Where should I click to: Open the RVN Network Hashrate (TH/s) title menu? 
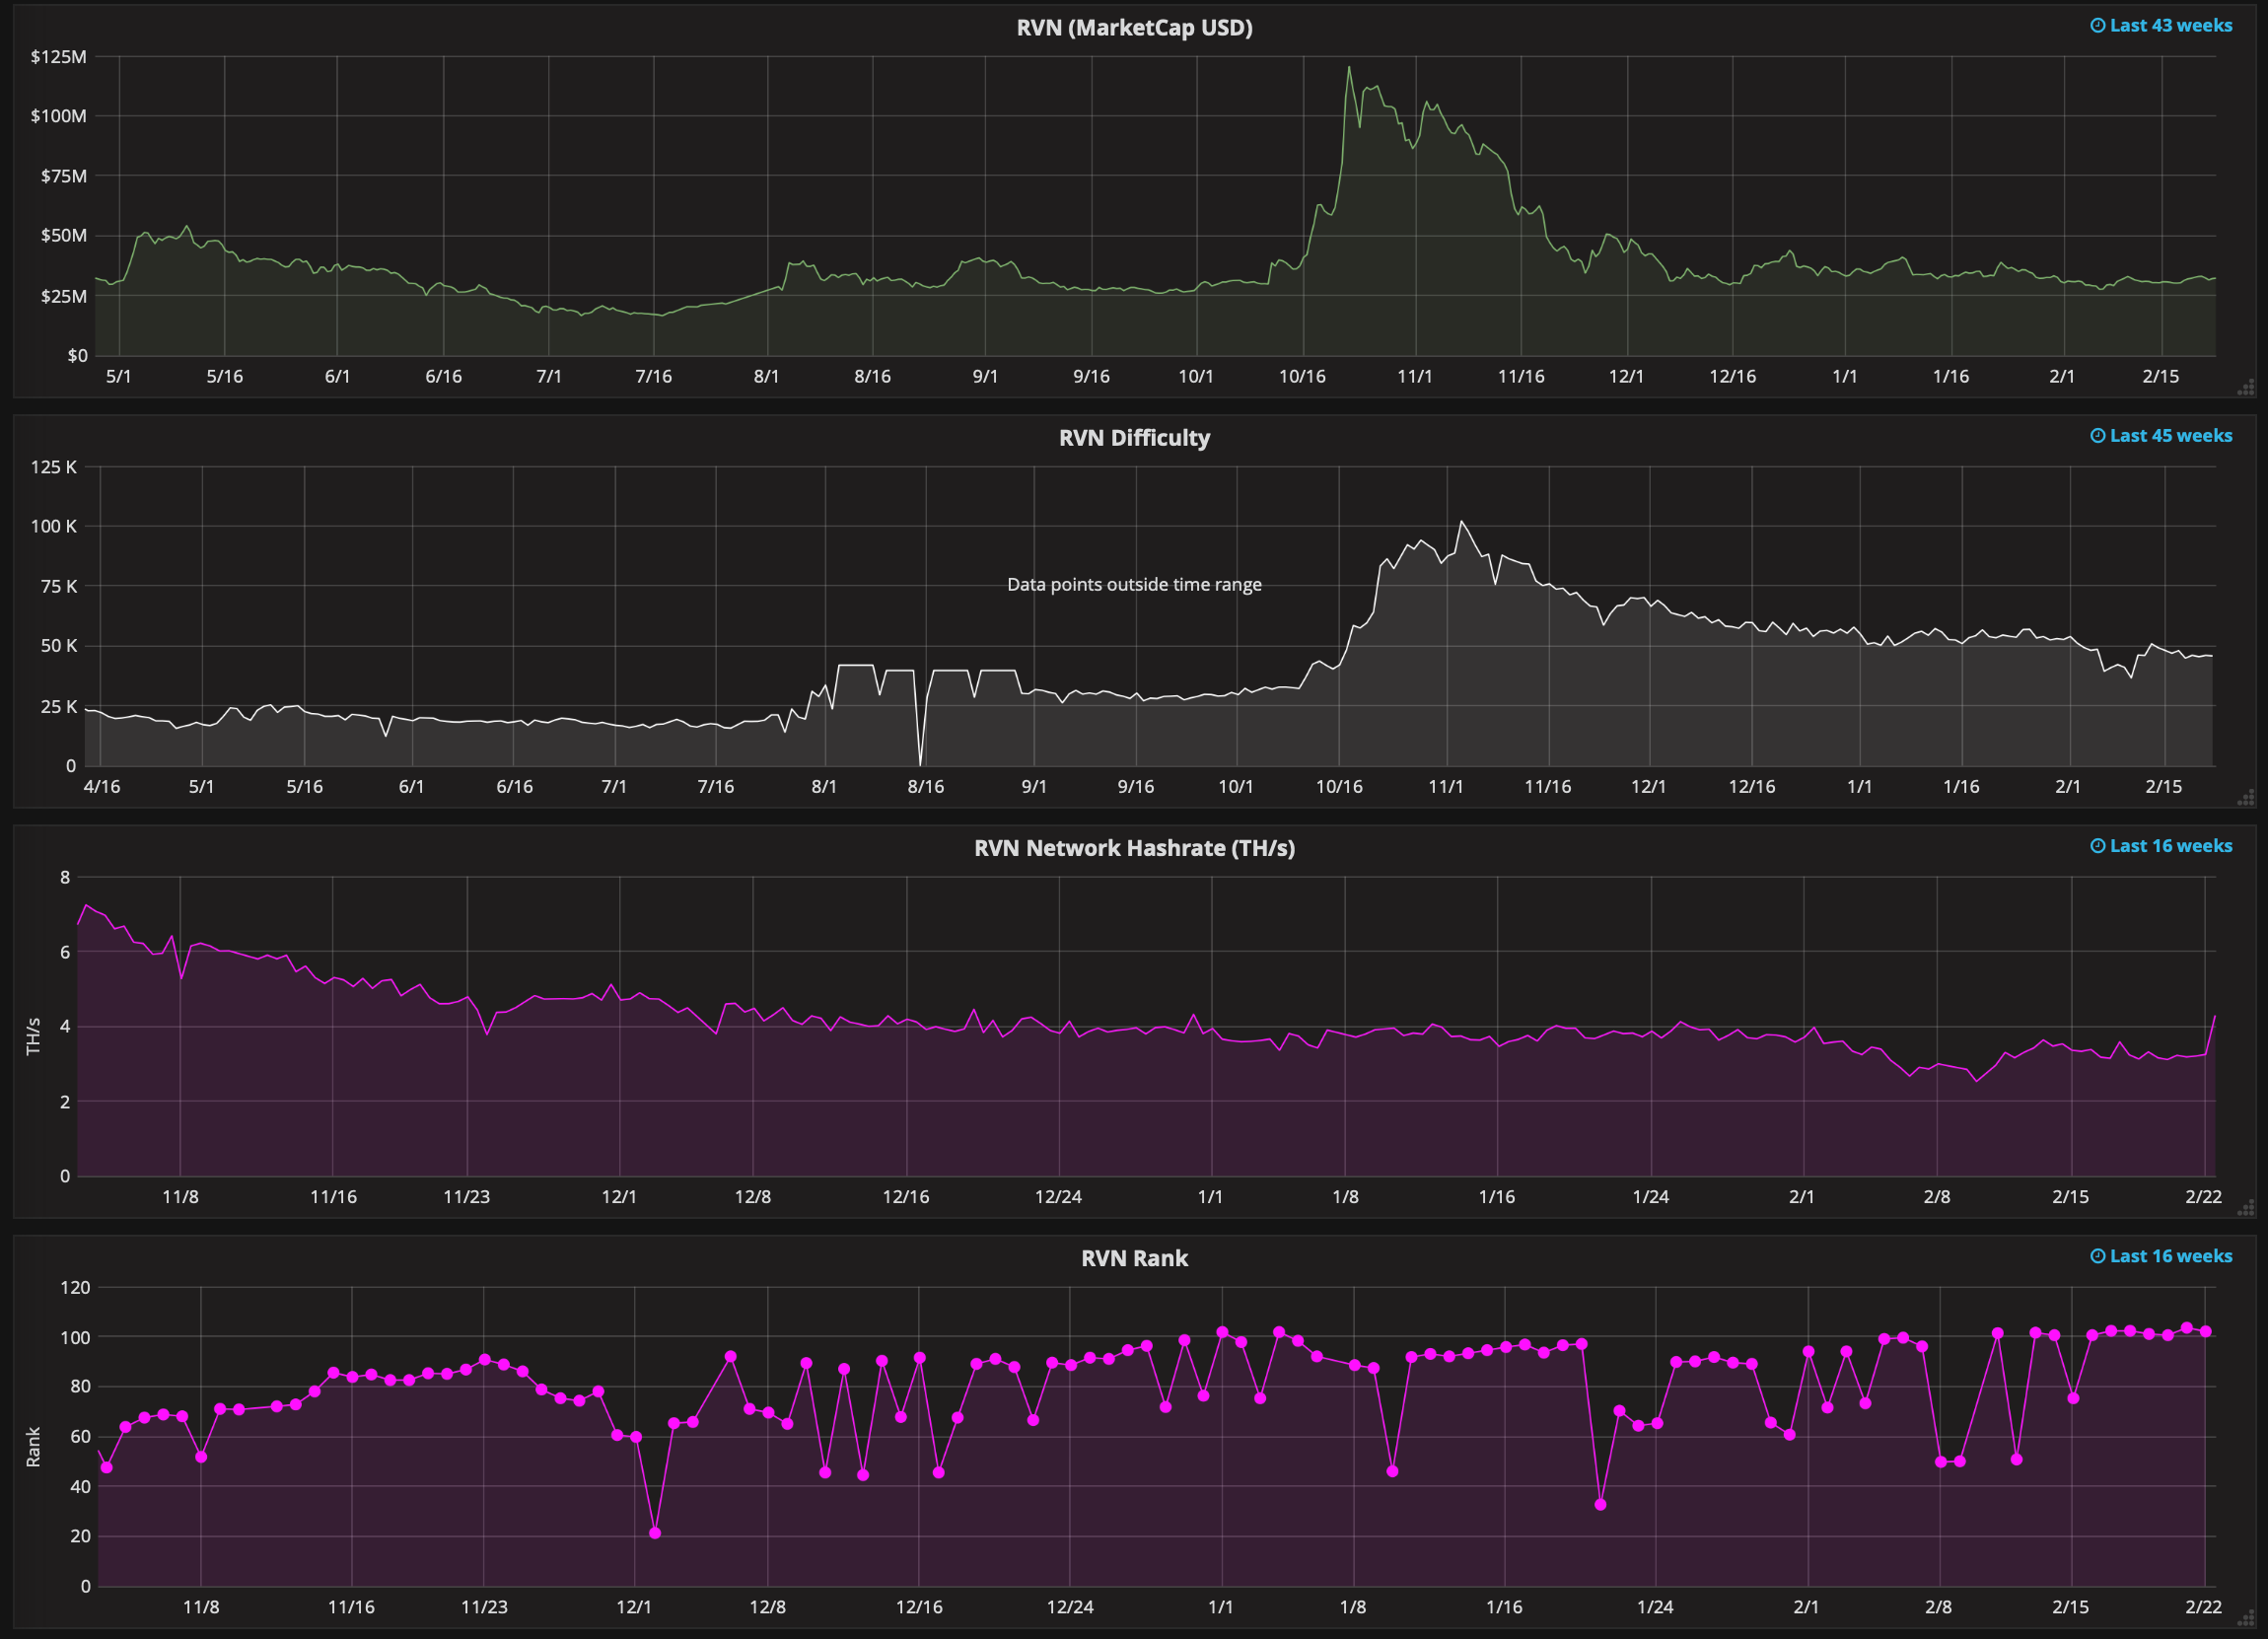pyautogui.click(x=1134, y=848)
